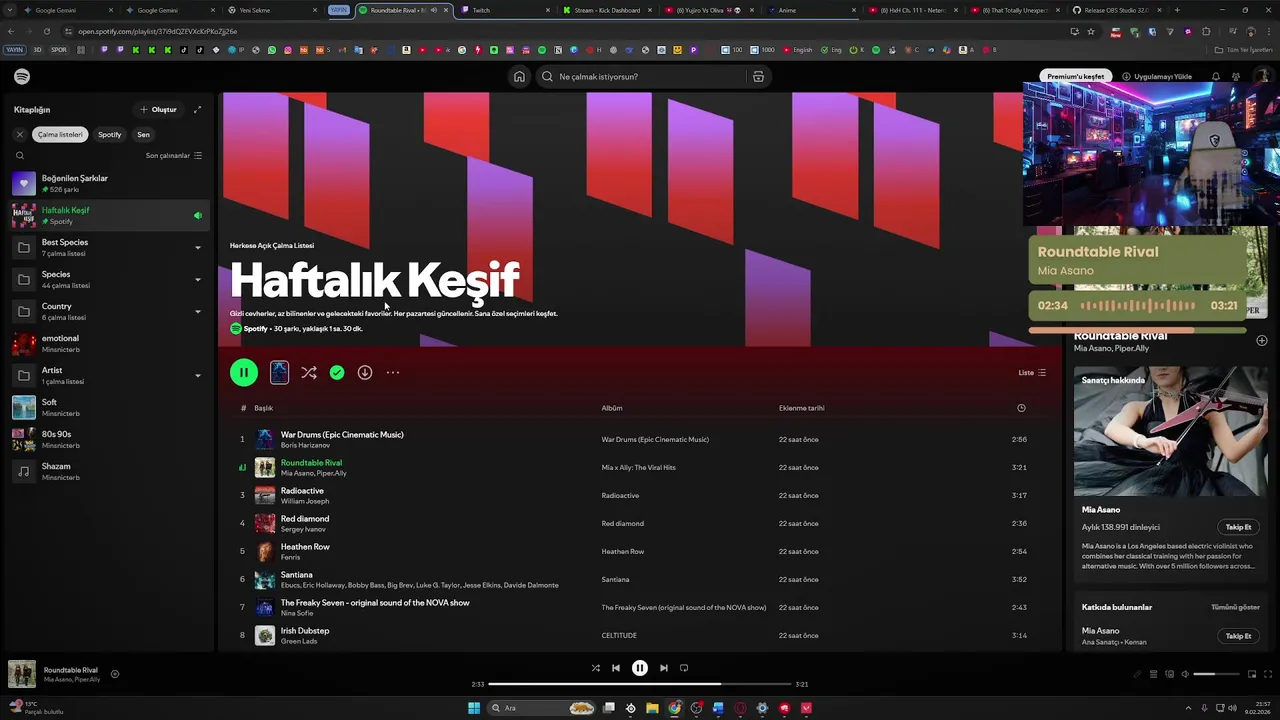Seek using the bottom playback progress bar
Image resolution: width=1280 pixels, height=720 pixels.
point(640,684)
